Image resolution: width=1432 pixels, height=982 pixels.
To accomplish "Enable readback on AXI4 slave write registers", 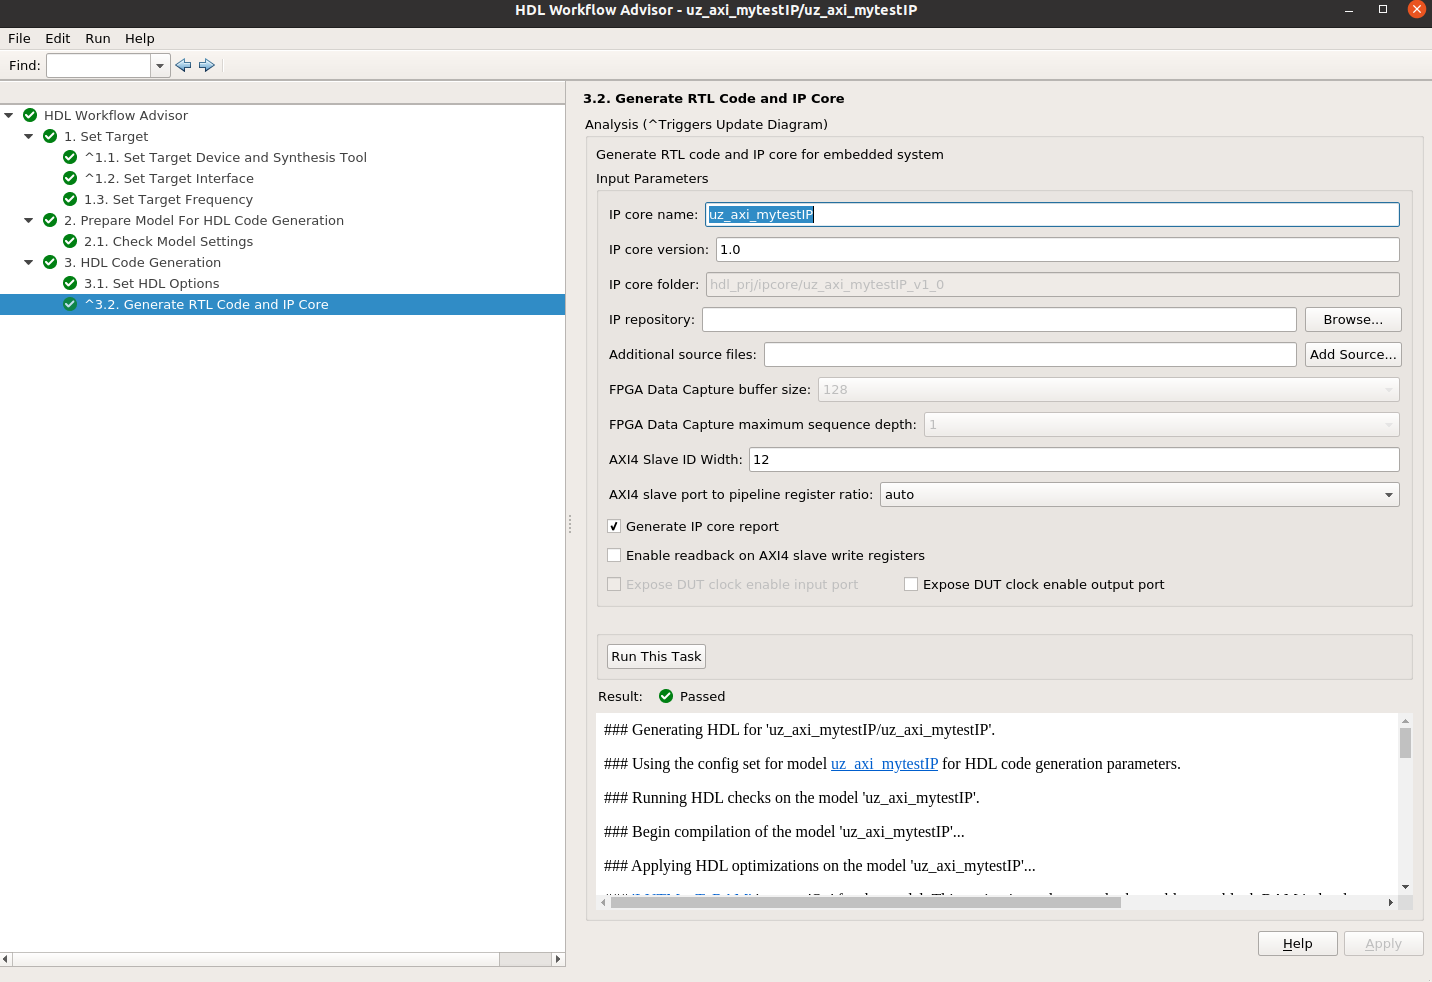I will pyautogui.click(x=614, y=556).
